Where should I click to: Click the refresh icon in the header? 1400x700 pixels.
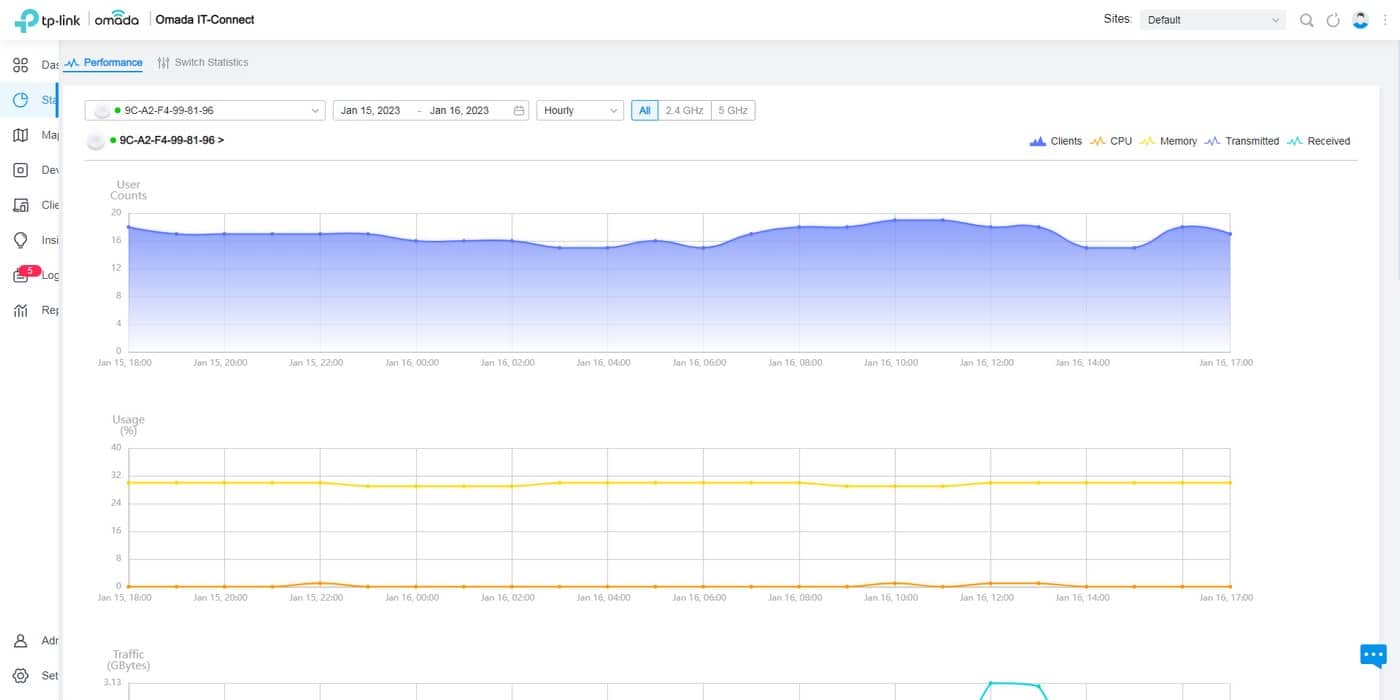click(1332, 20)
